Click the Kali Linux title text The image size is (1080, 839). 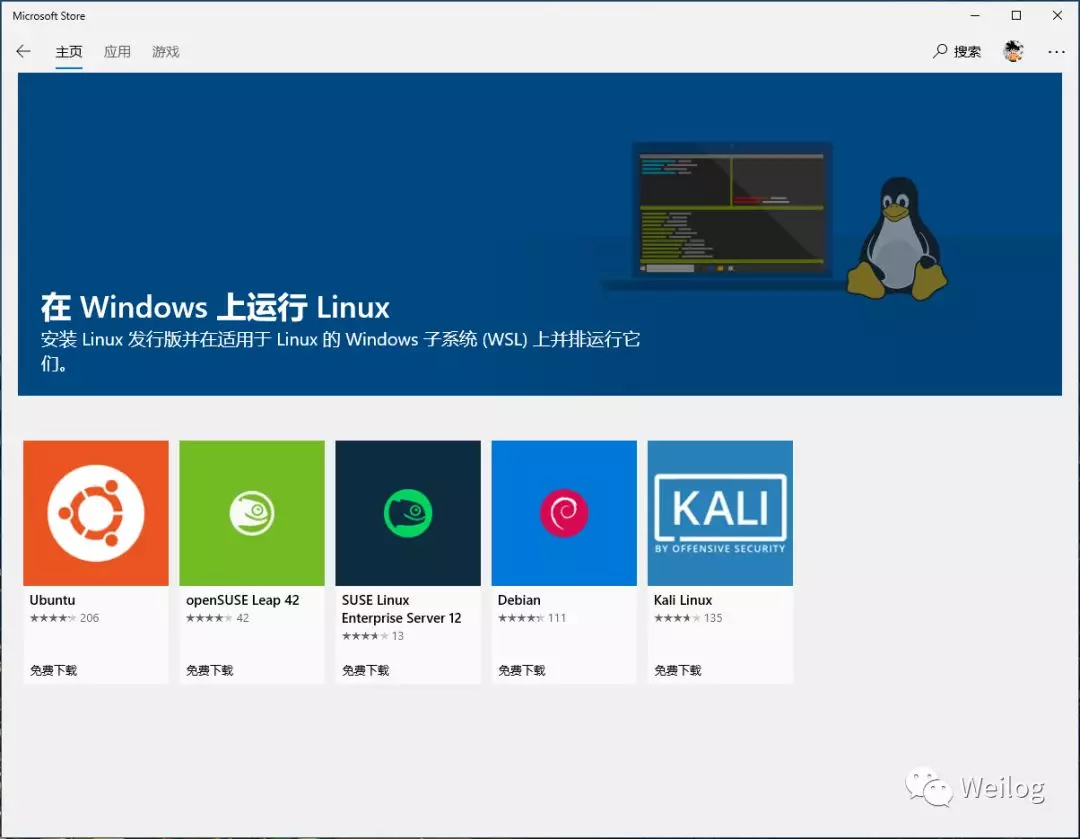point(683,600)
